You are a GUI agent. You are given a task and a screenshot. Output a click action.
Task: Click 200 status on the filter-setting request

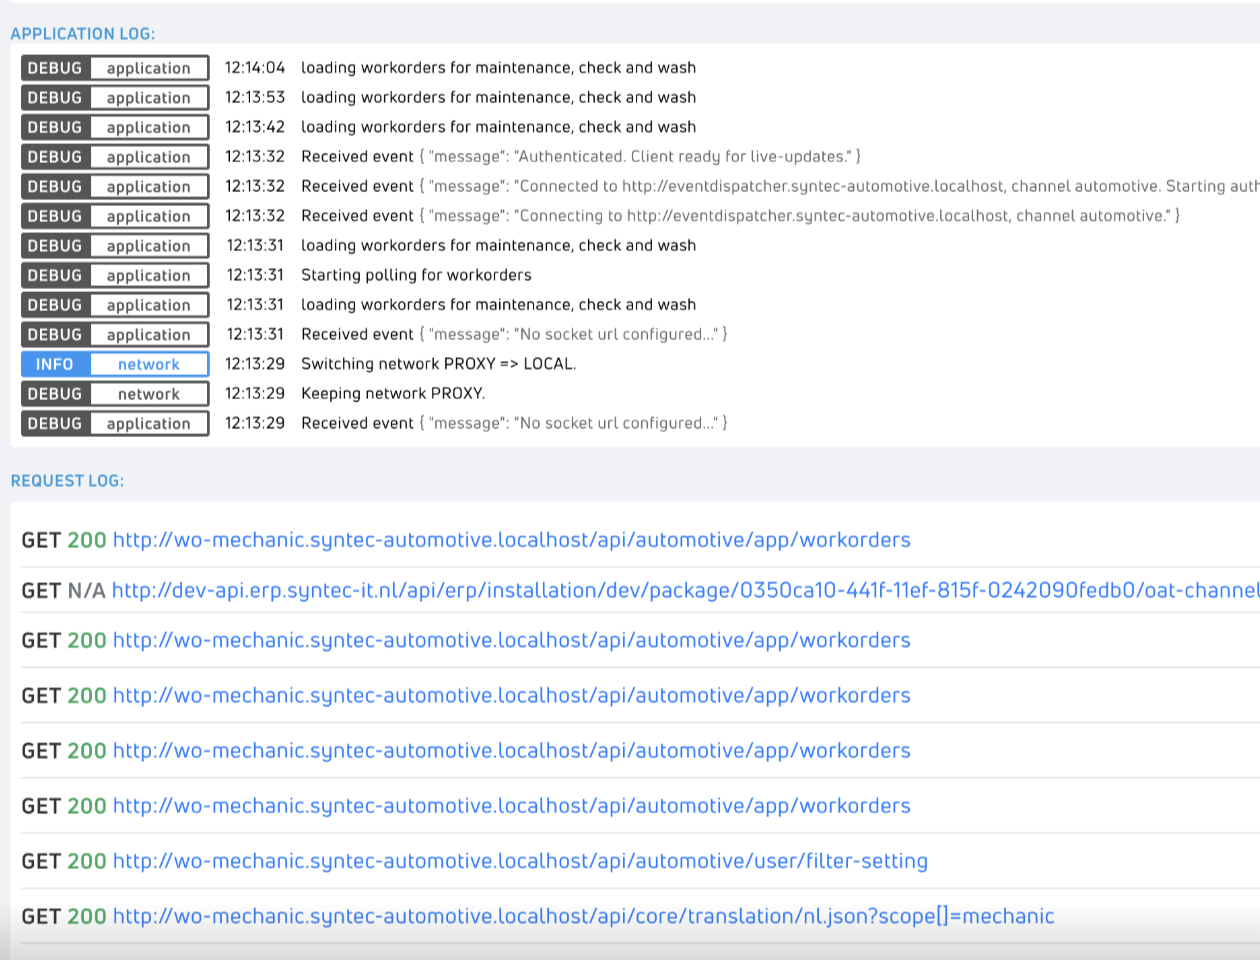coord(86,861)
